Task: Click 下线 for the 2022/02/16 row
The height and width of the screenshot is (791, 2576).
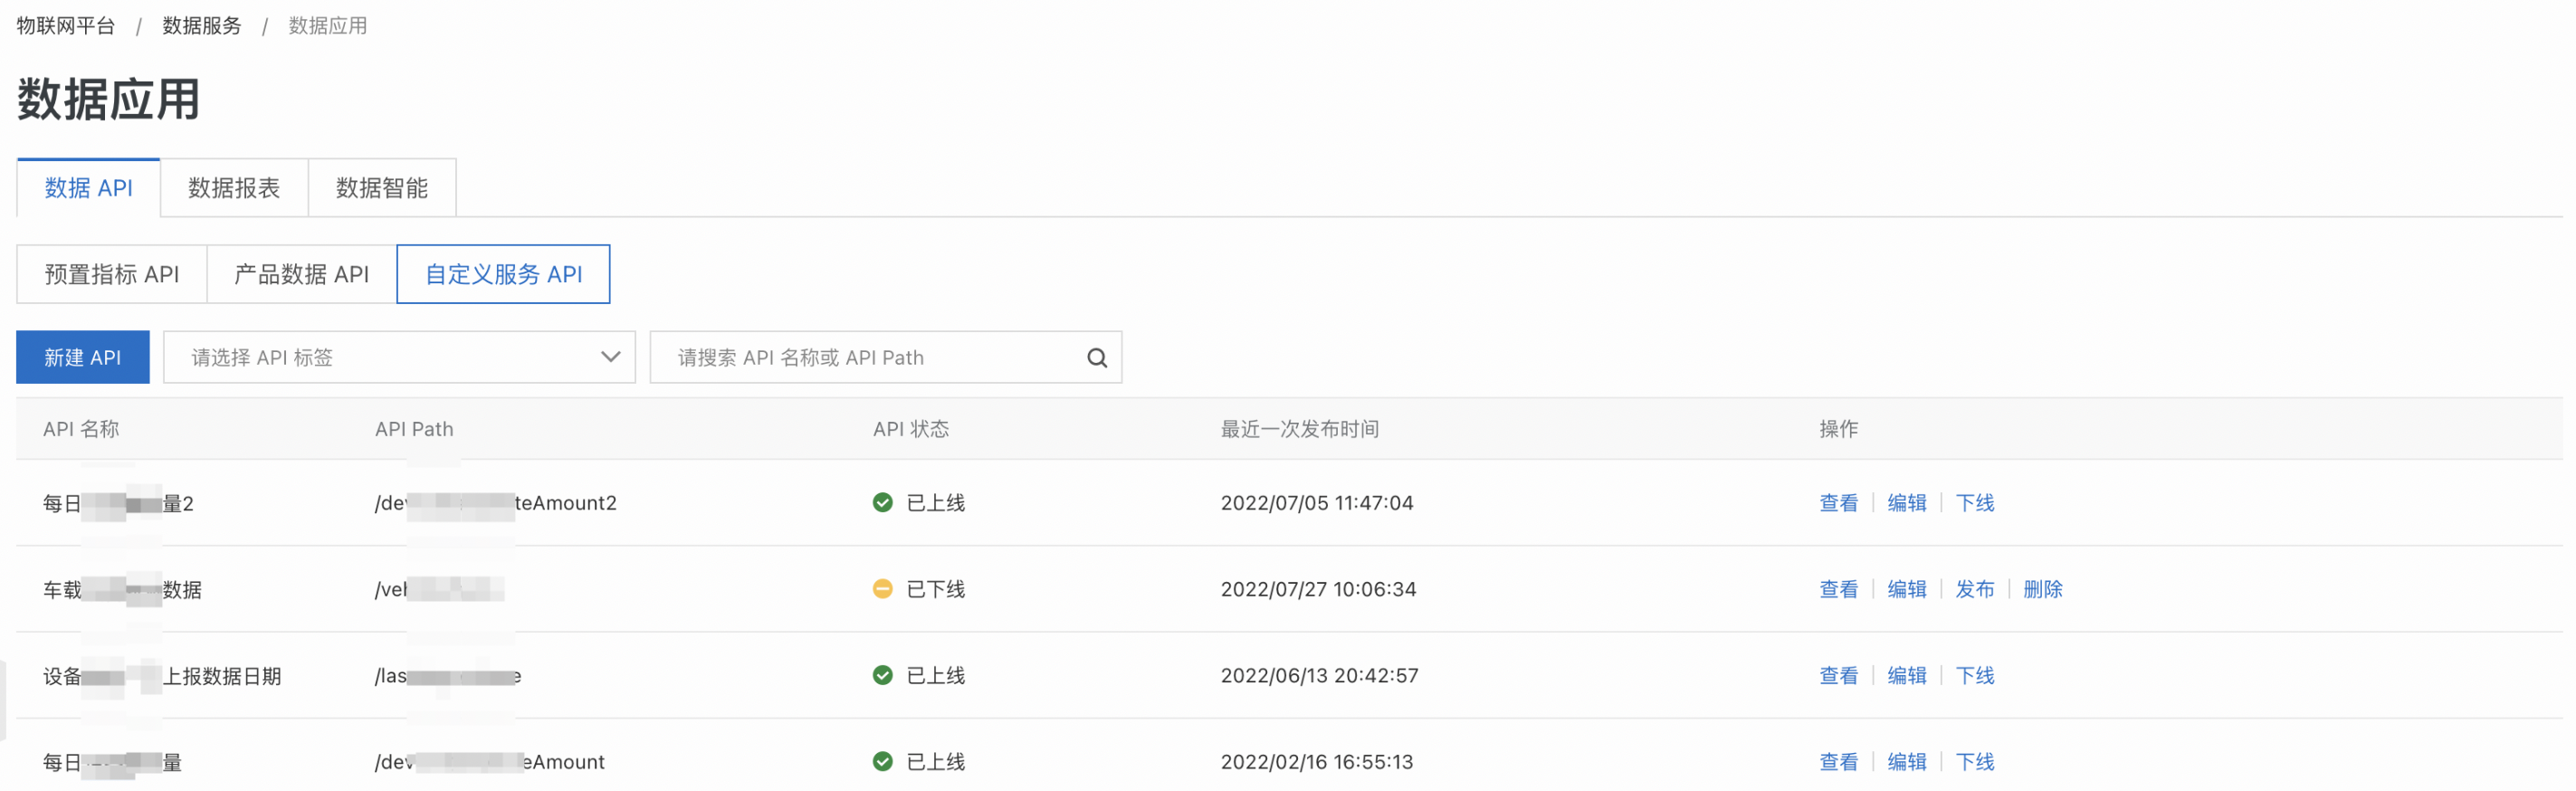Action: coord(1975,762)
